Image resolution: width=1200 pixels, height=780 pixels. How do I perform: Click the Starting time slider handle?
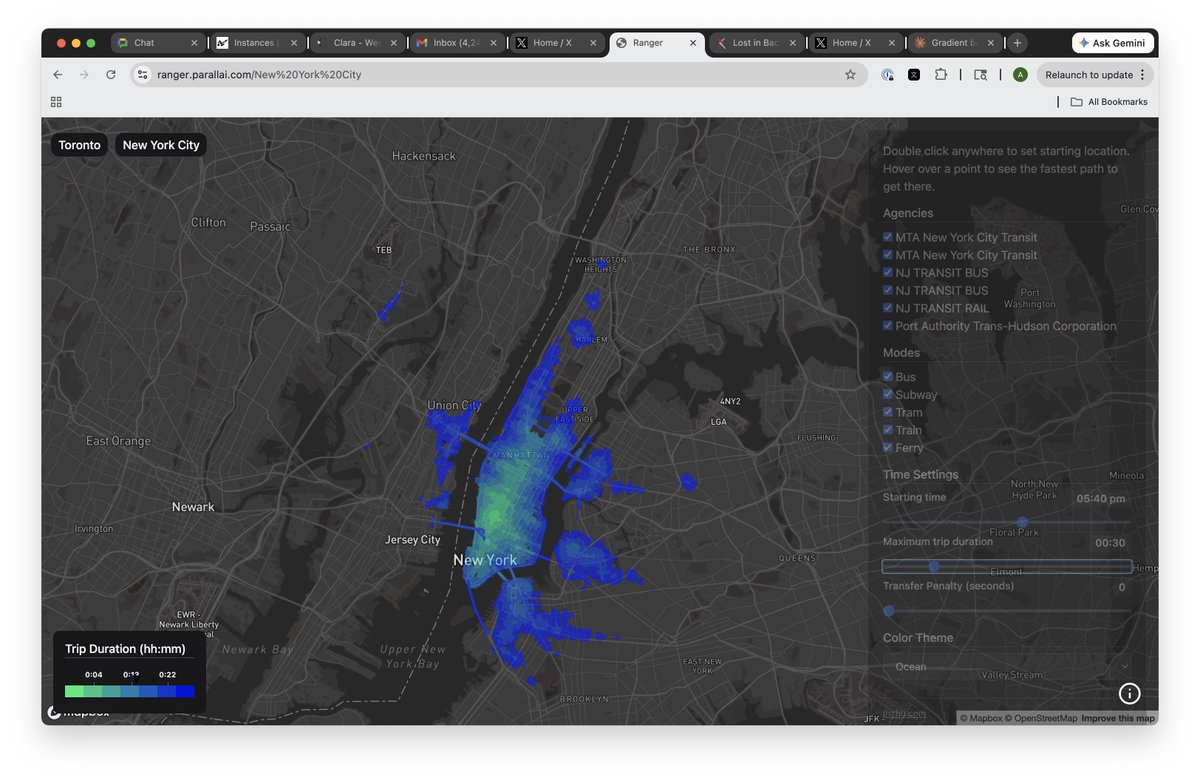1022,522
